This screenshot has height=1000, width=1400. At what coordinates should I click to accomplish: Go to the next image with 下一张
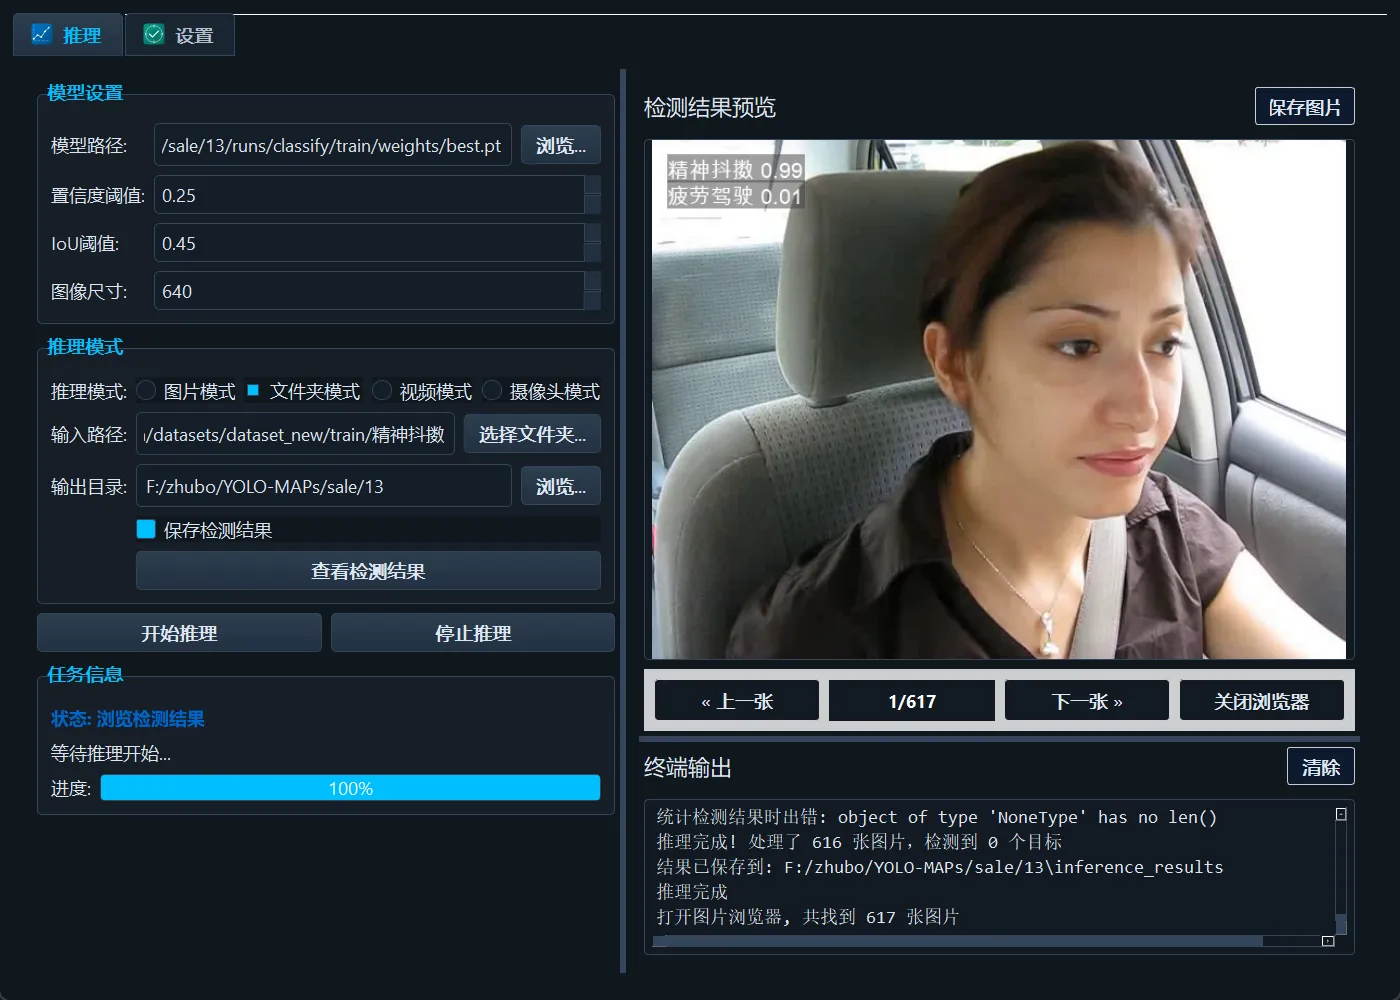(1086, 700)
